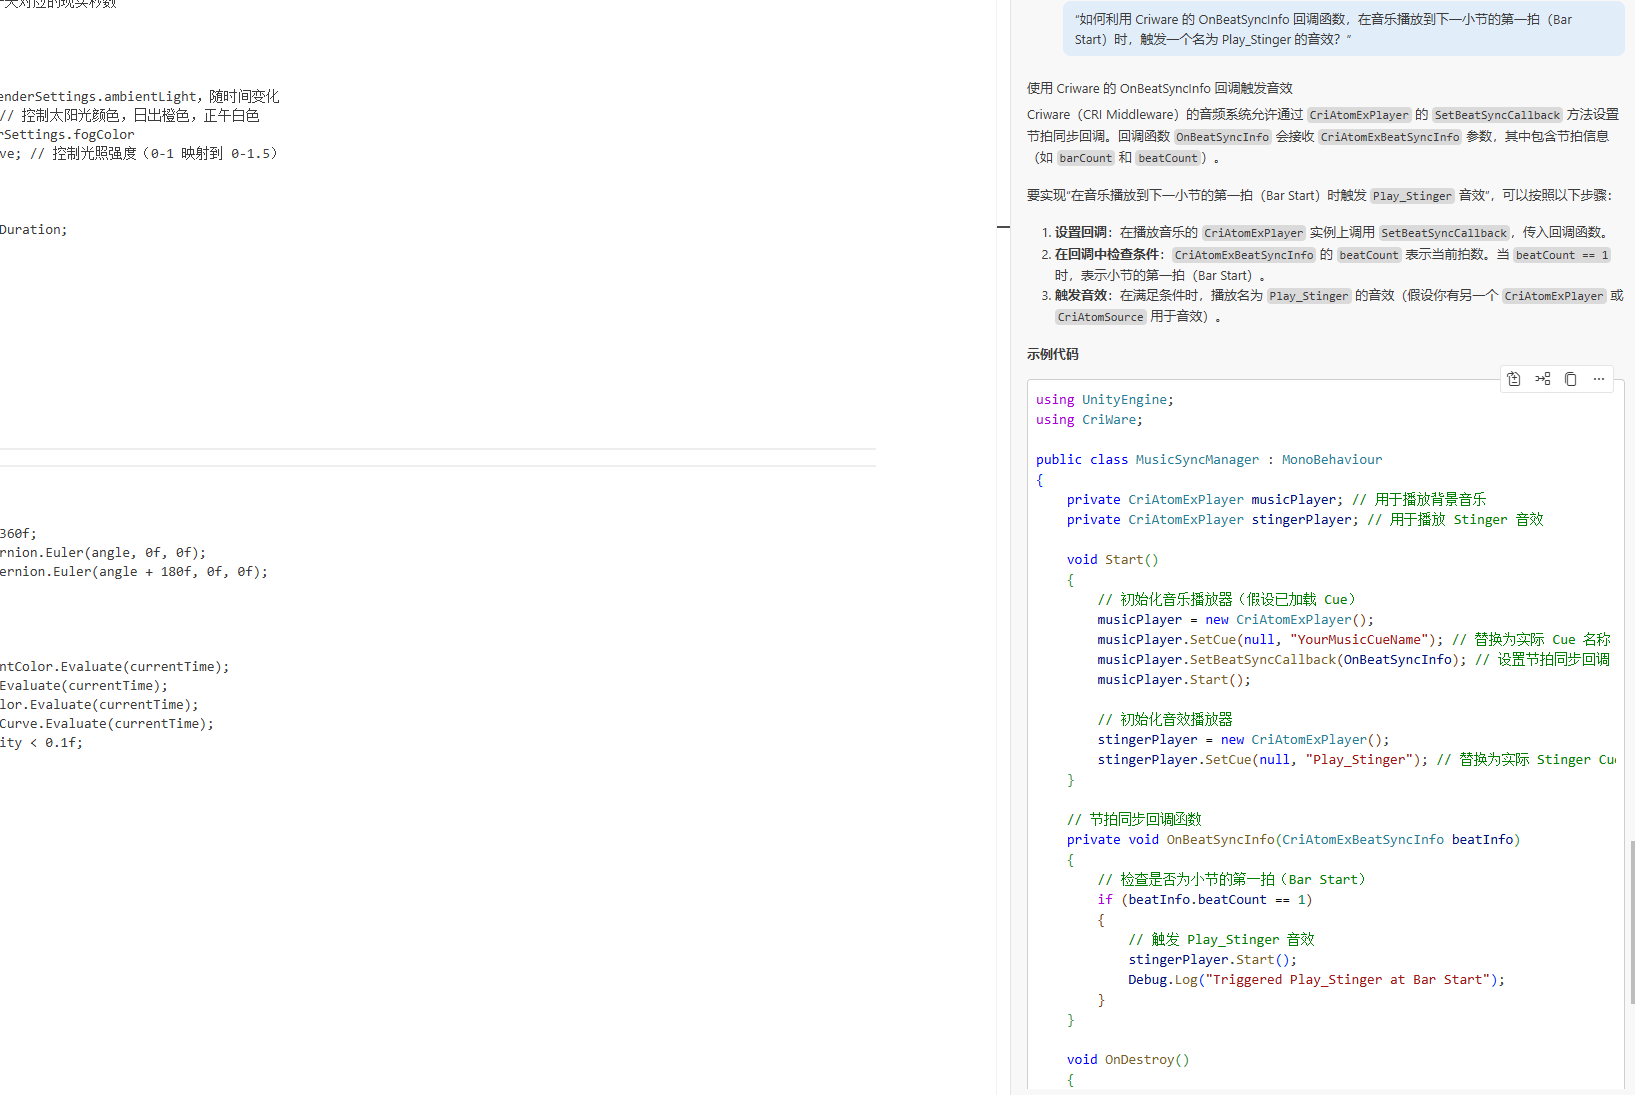Viewport: 1635px width, 1095px height.
Task: Click the barCount inline code chip
Action: coord(1085,158)
